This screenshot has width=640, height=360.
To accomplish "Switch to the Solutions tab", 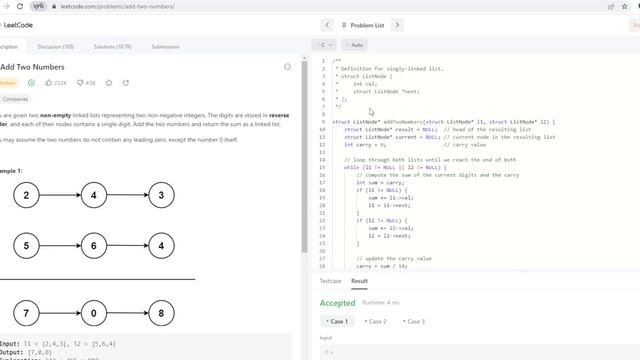I will click(x=113, y=47).
